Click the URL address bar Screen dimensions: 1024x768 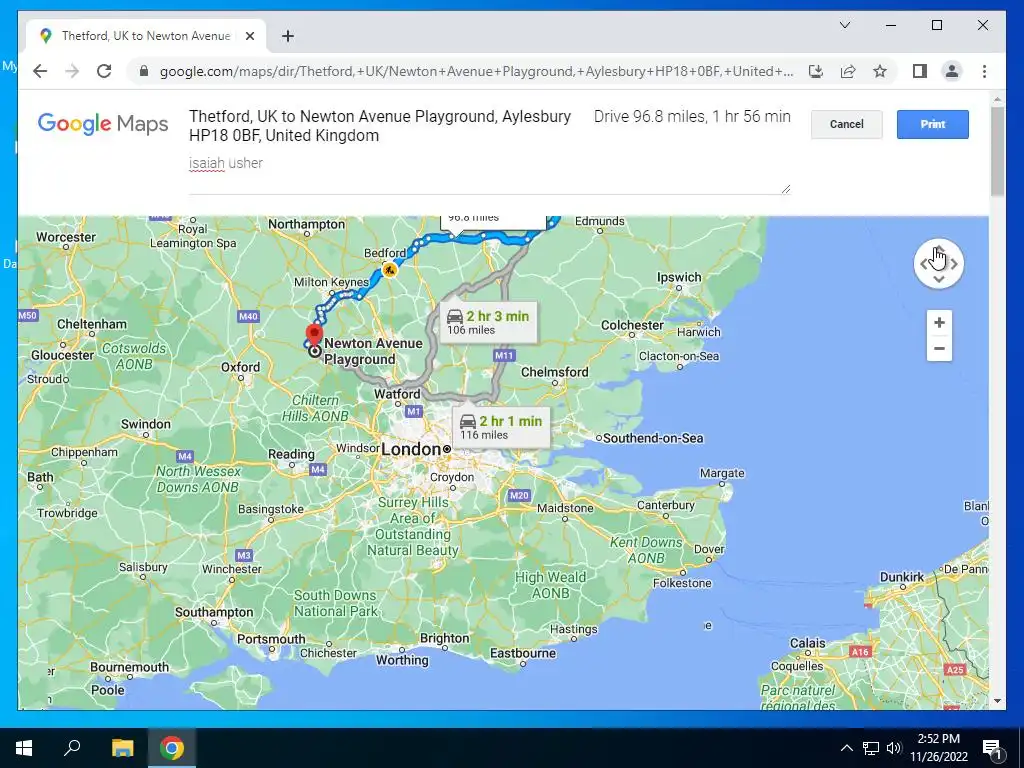coord(477,71)
